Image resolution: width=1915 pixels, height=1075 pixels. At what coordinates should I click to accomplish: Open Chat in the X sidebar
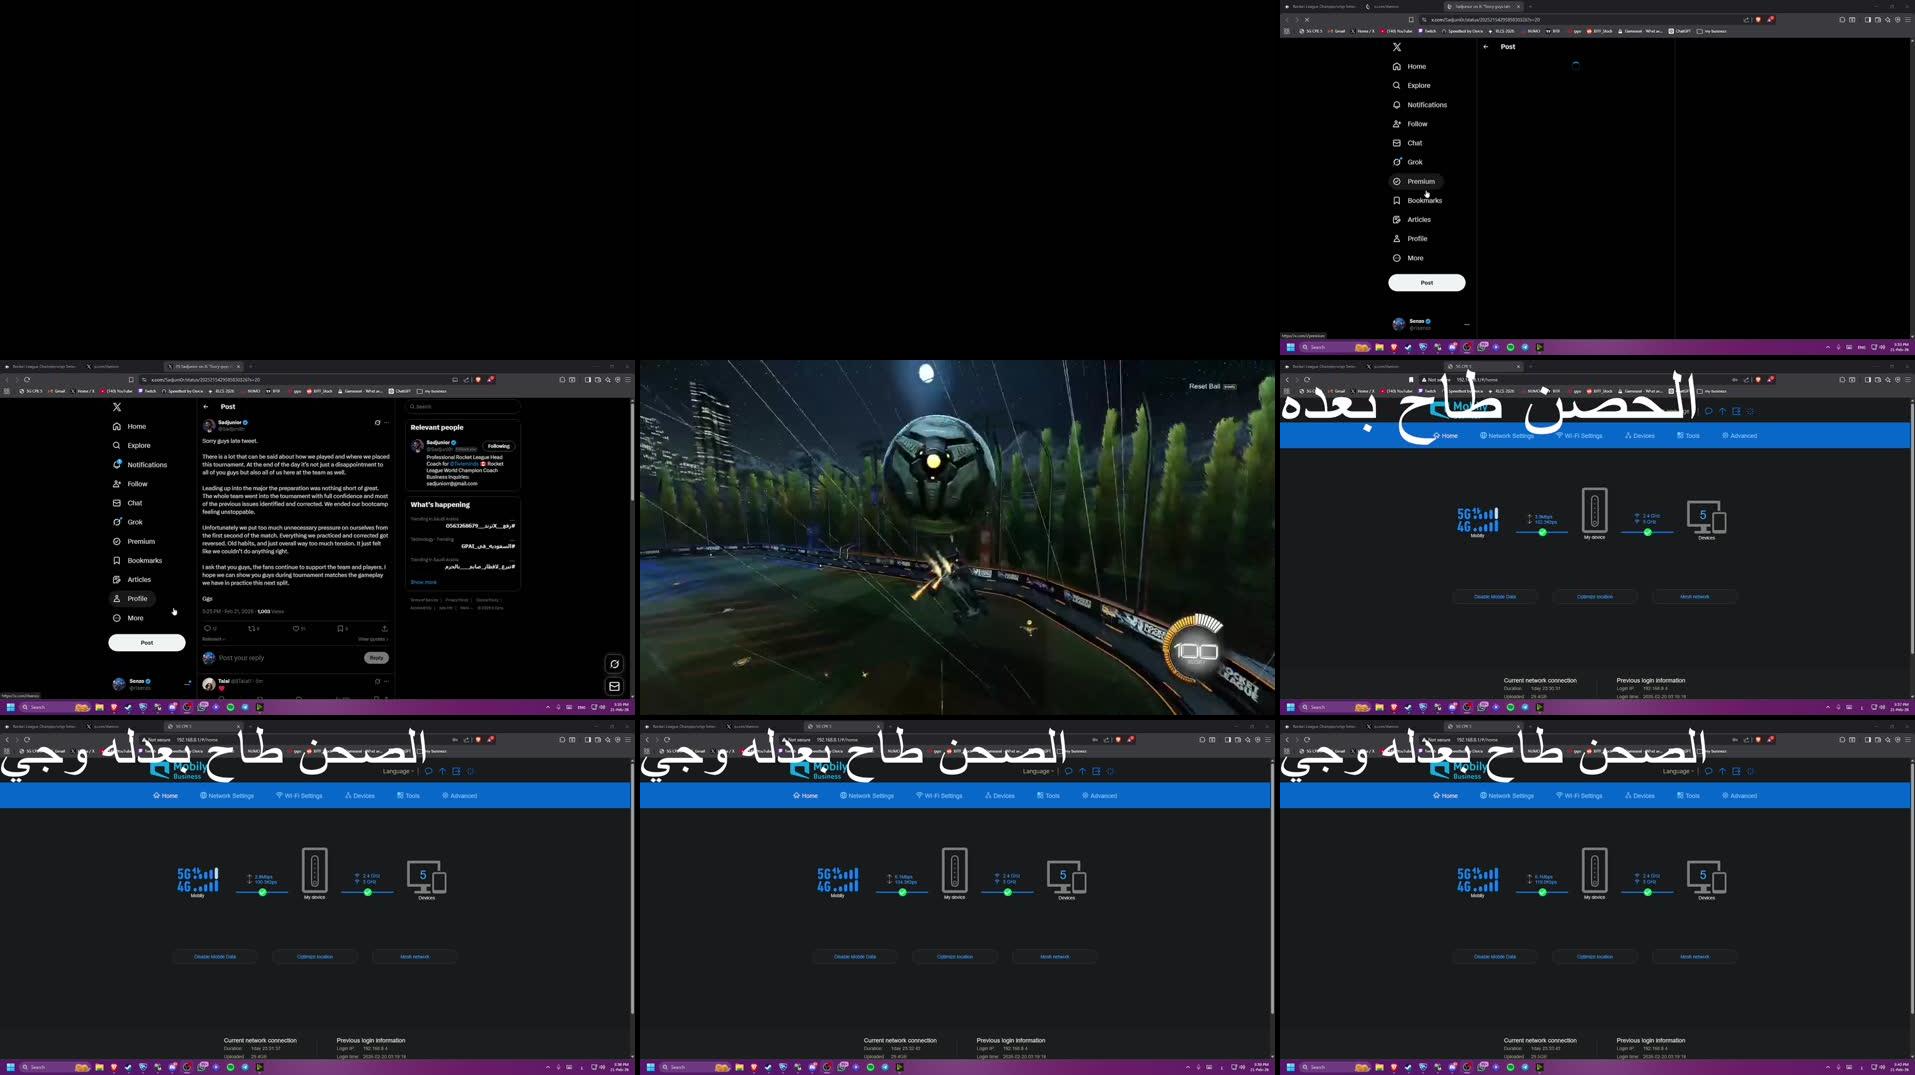134,502
